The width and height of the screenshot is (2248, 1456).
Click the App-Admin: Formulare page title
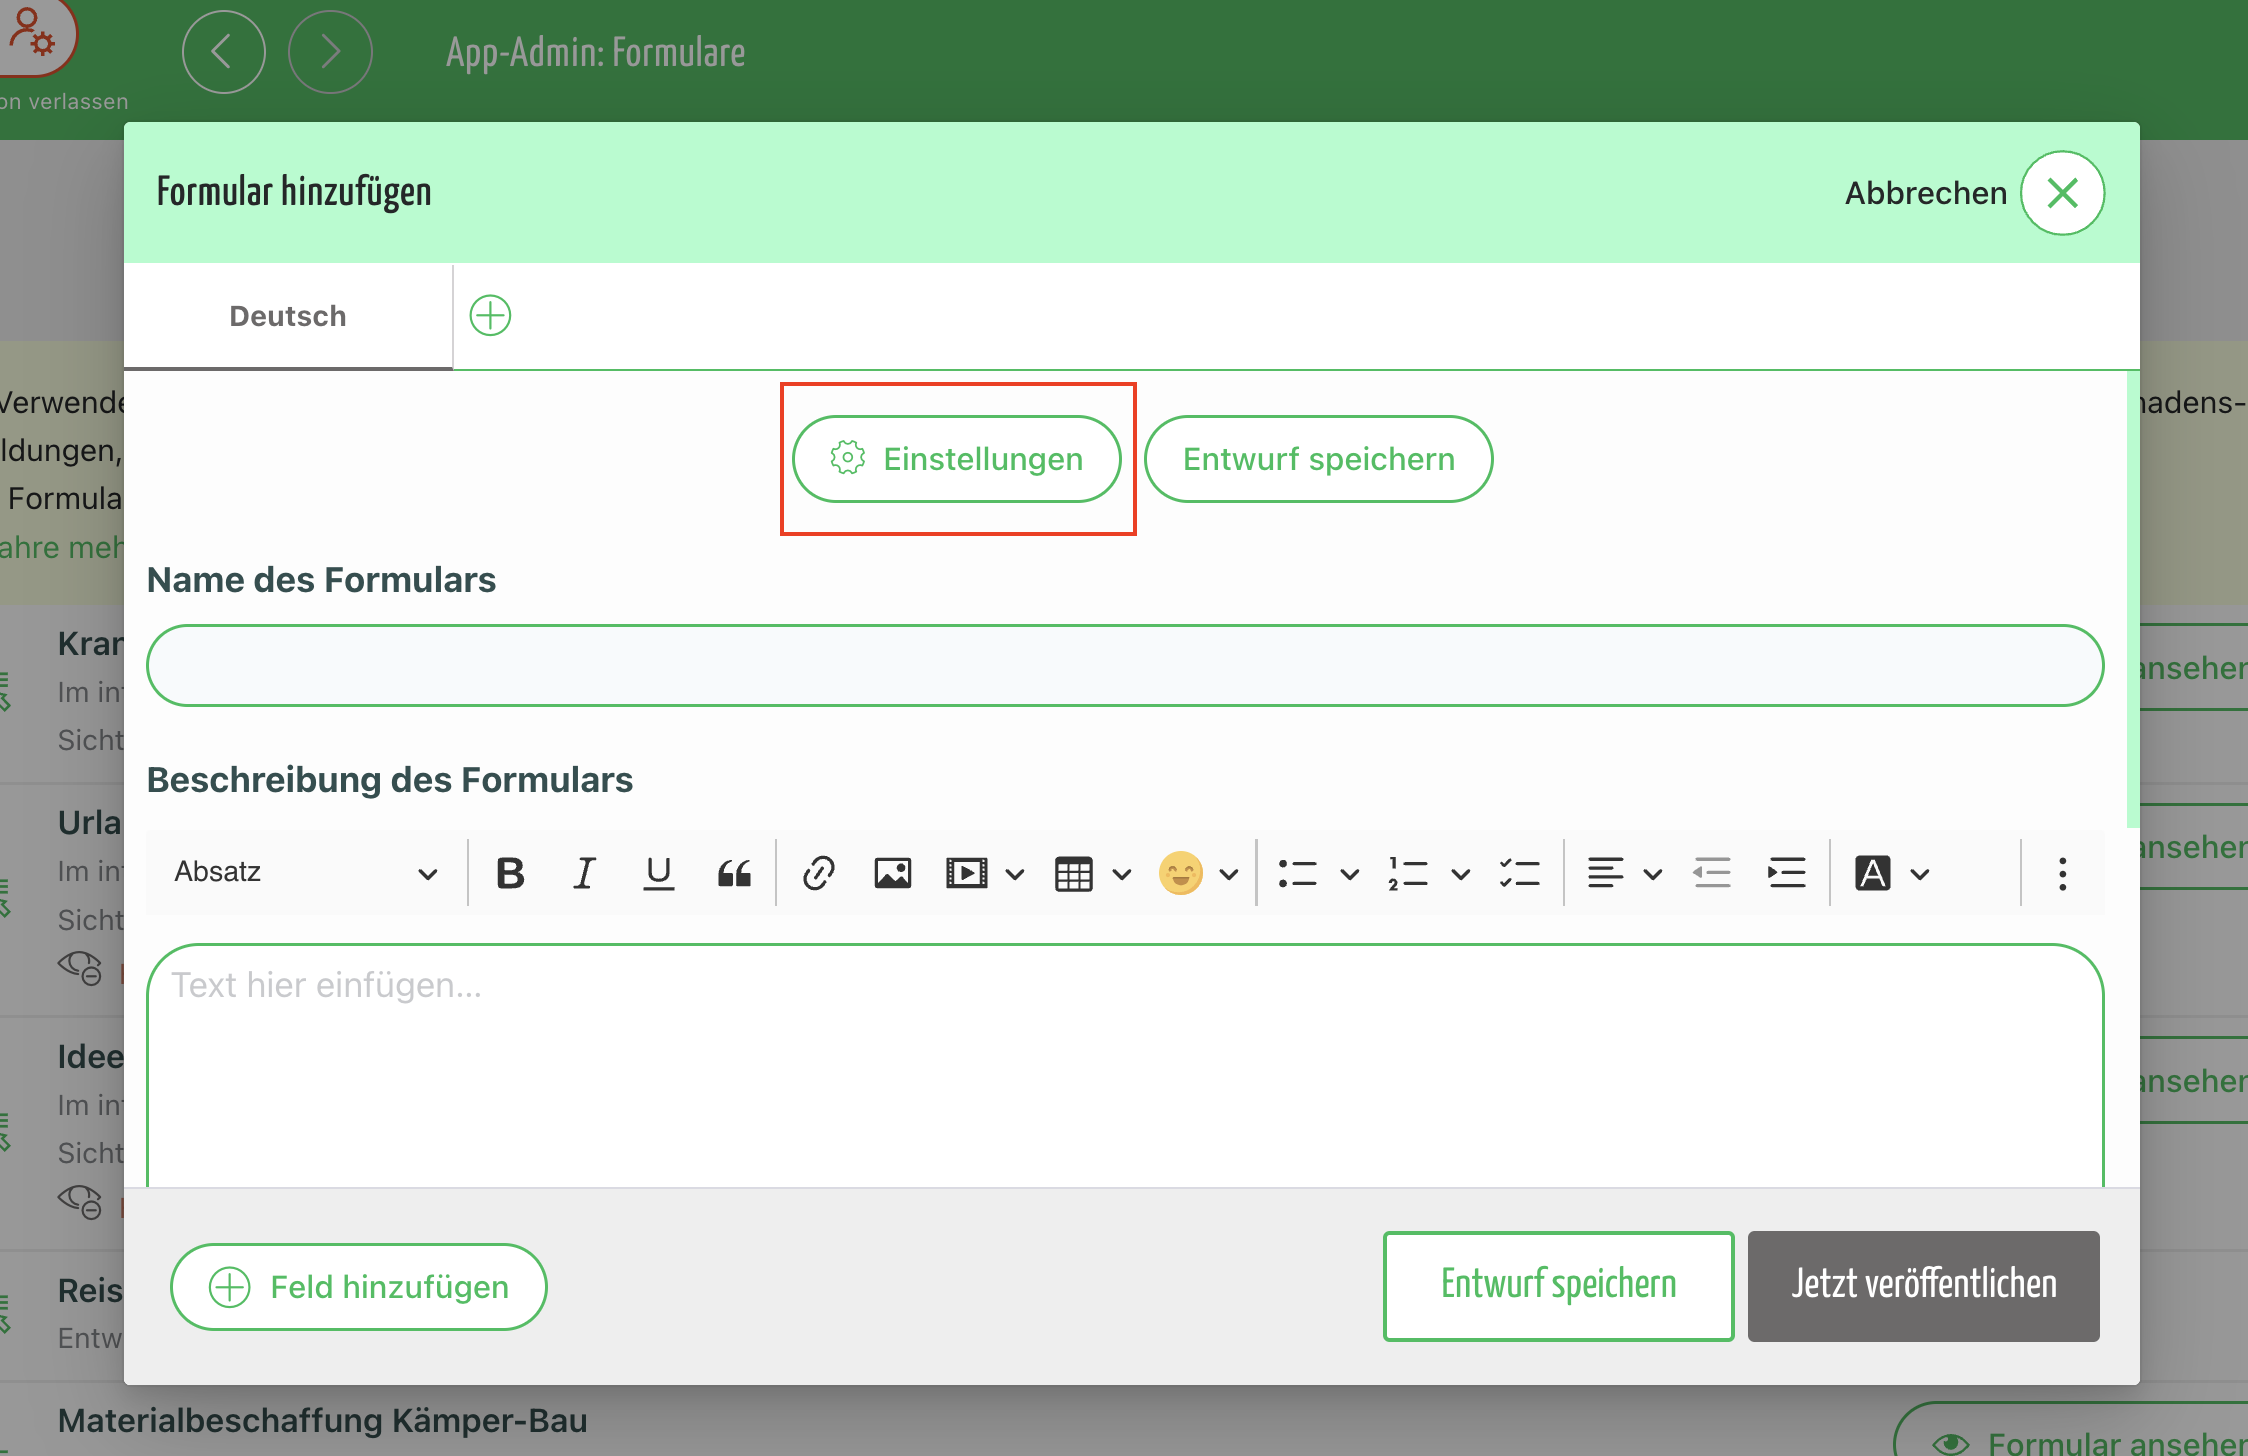[x=595, y=52]
